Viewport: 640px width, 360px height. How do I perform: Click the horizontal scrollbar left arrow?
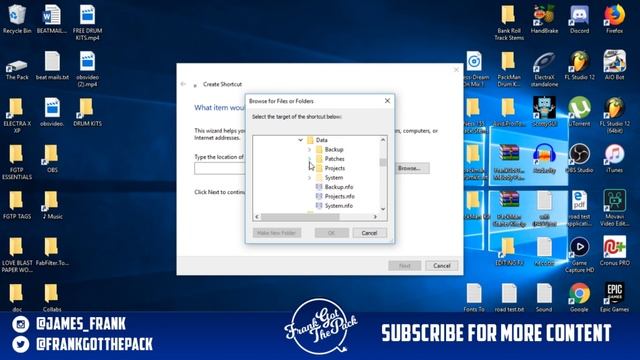257,217
